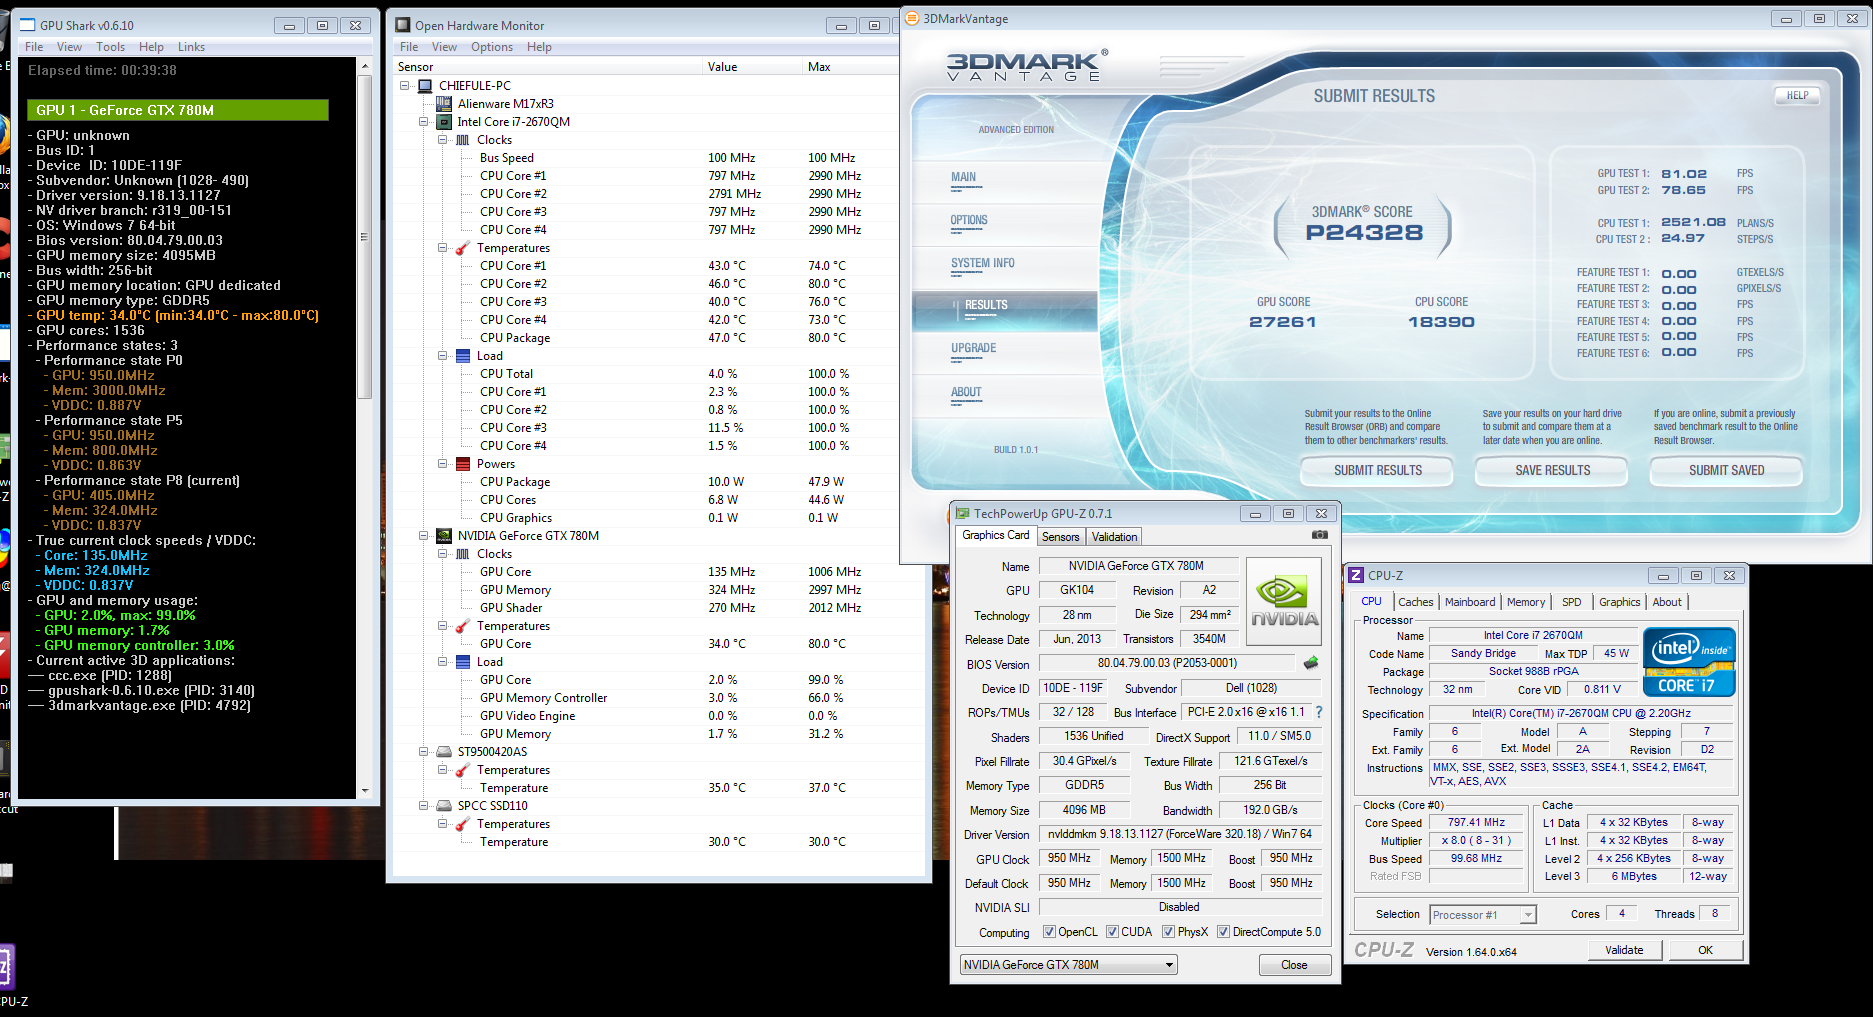
Task: Open the Graphics tab in CPU-Z
Action: (x=1620, y=602)
